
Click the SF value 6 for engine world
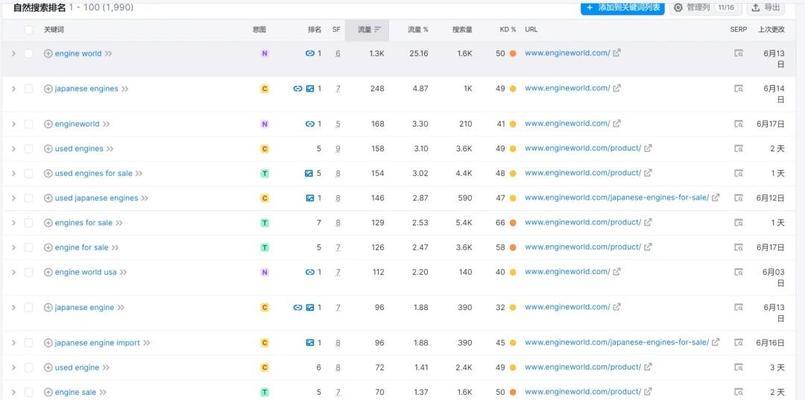338,53
